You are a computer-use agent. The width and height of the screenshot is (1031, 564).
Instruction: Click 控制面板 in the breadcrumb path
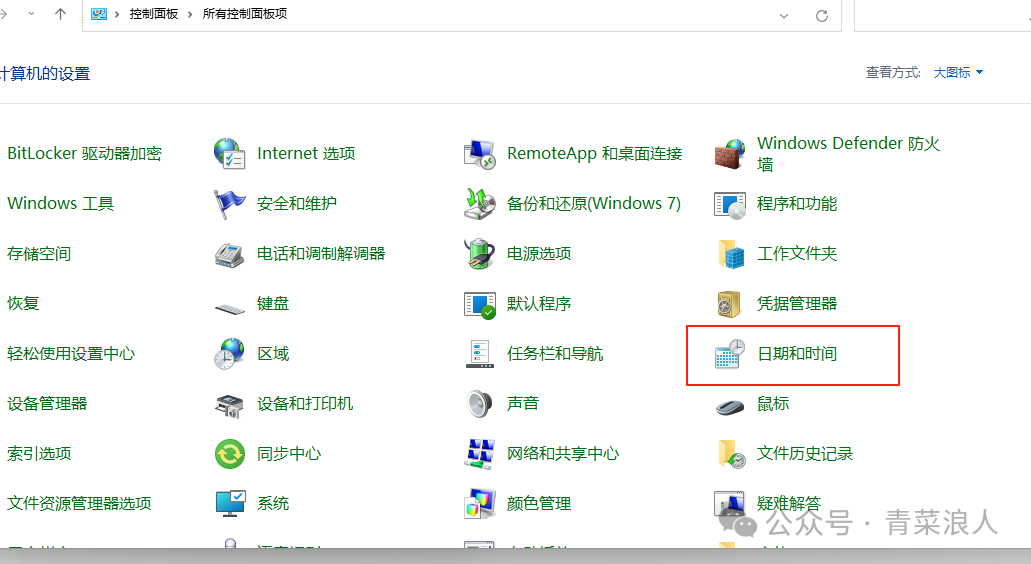coord(154,14)
